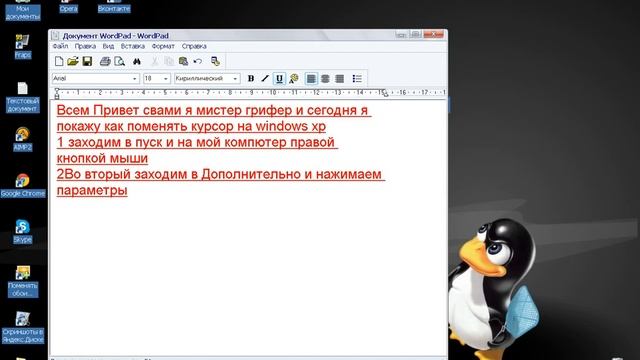Image resolution: width=640 pixels, height=360 pixels.
Task: Select the AIMP2 desktop icon
Action: coord(22,139)
